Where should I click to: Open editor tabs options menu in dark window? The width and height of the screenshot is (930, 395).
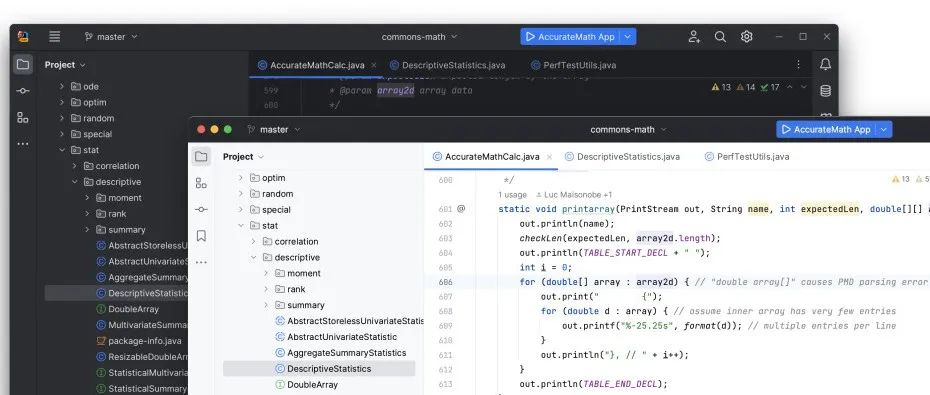pyautogui.click(x=798, y=65)
